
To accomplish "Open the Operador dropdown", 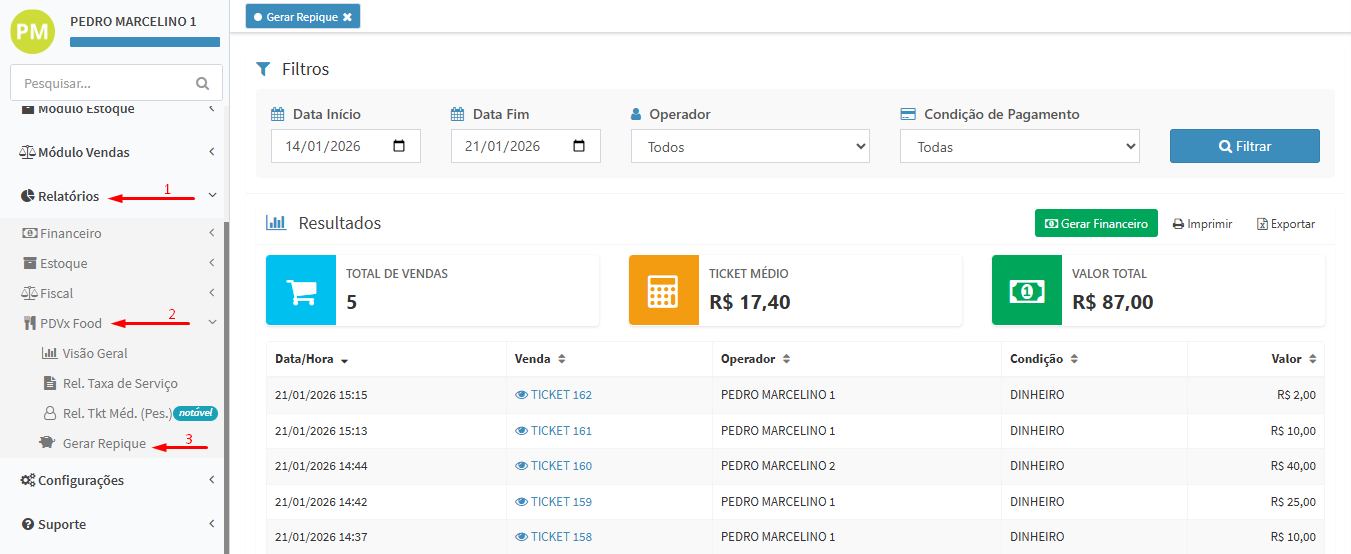I will pos(750,147).
